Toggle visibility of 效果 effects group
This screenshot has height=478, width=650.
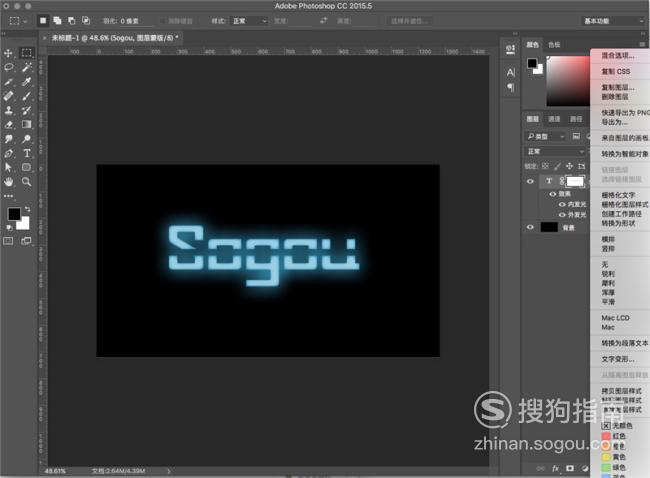[553, 194]
